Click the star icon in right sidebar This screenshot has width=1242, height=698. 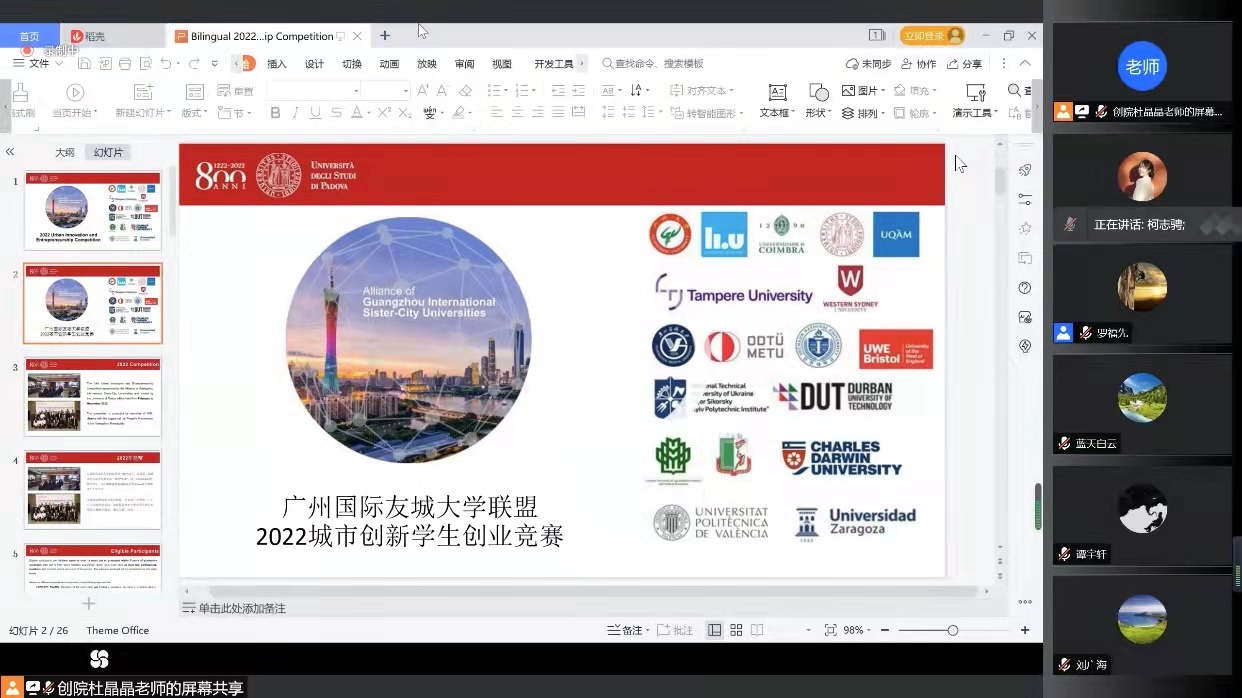click(1025, 229)
